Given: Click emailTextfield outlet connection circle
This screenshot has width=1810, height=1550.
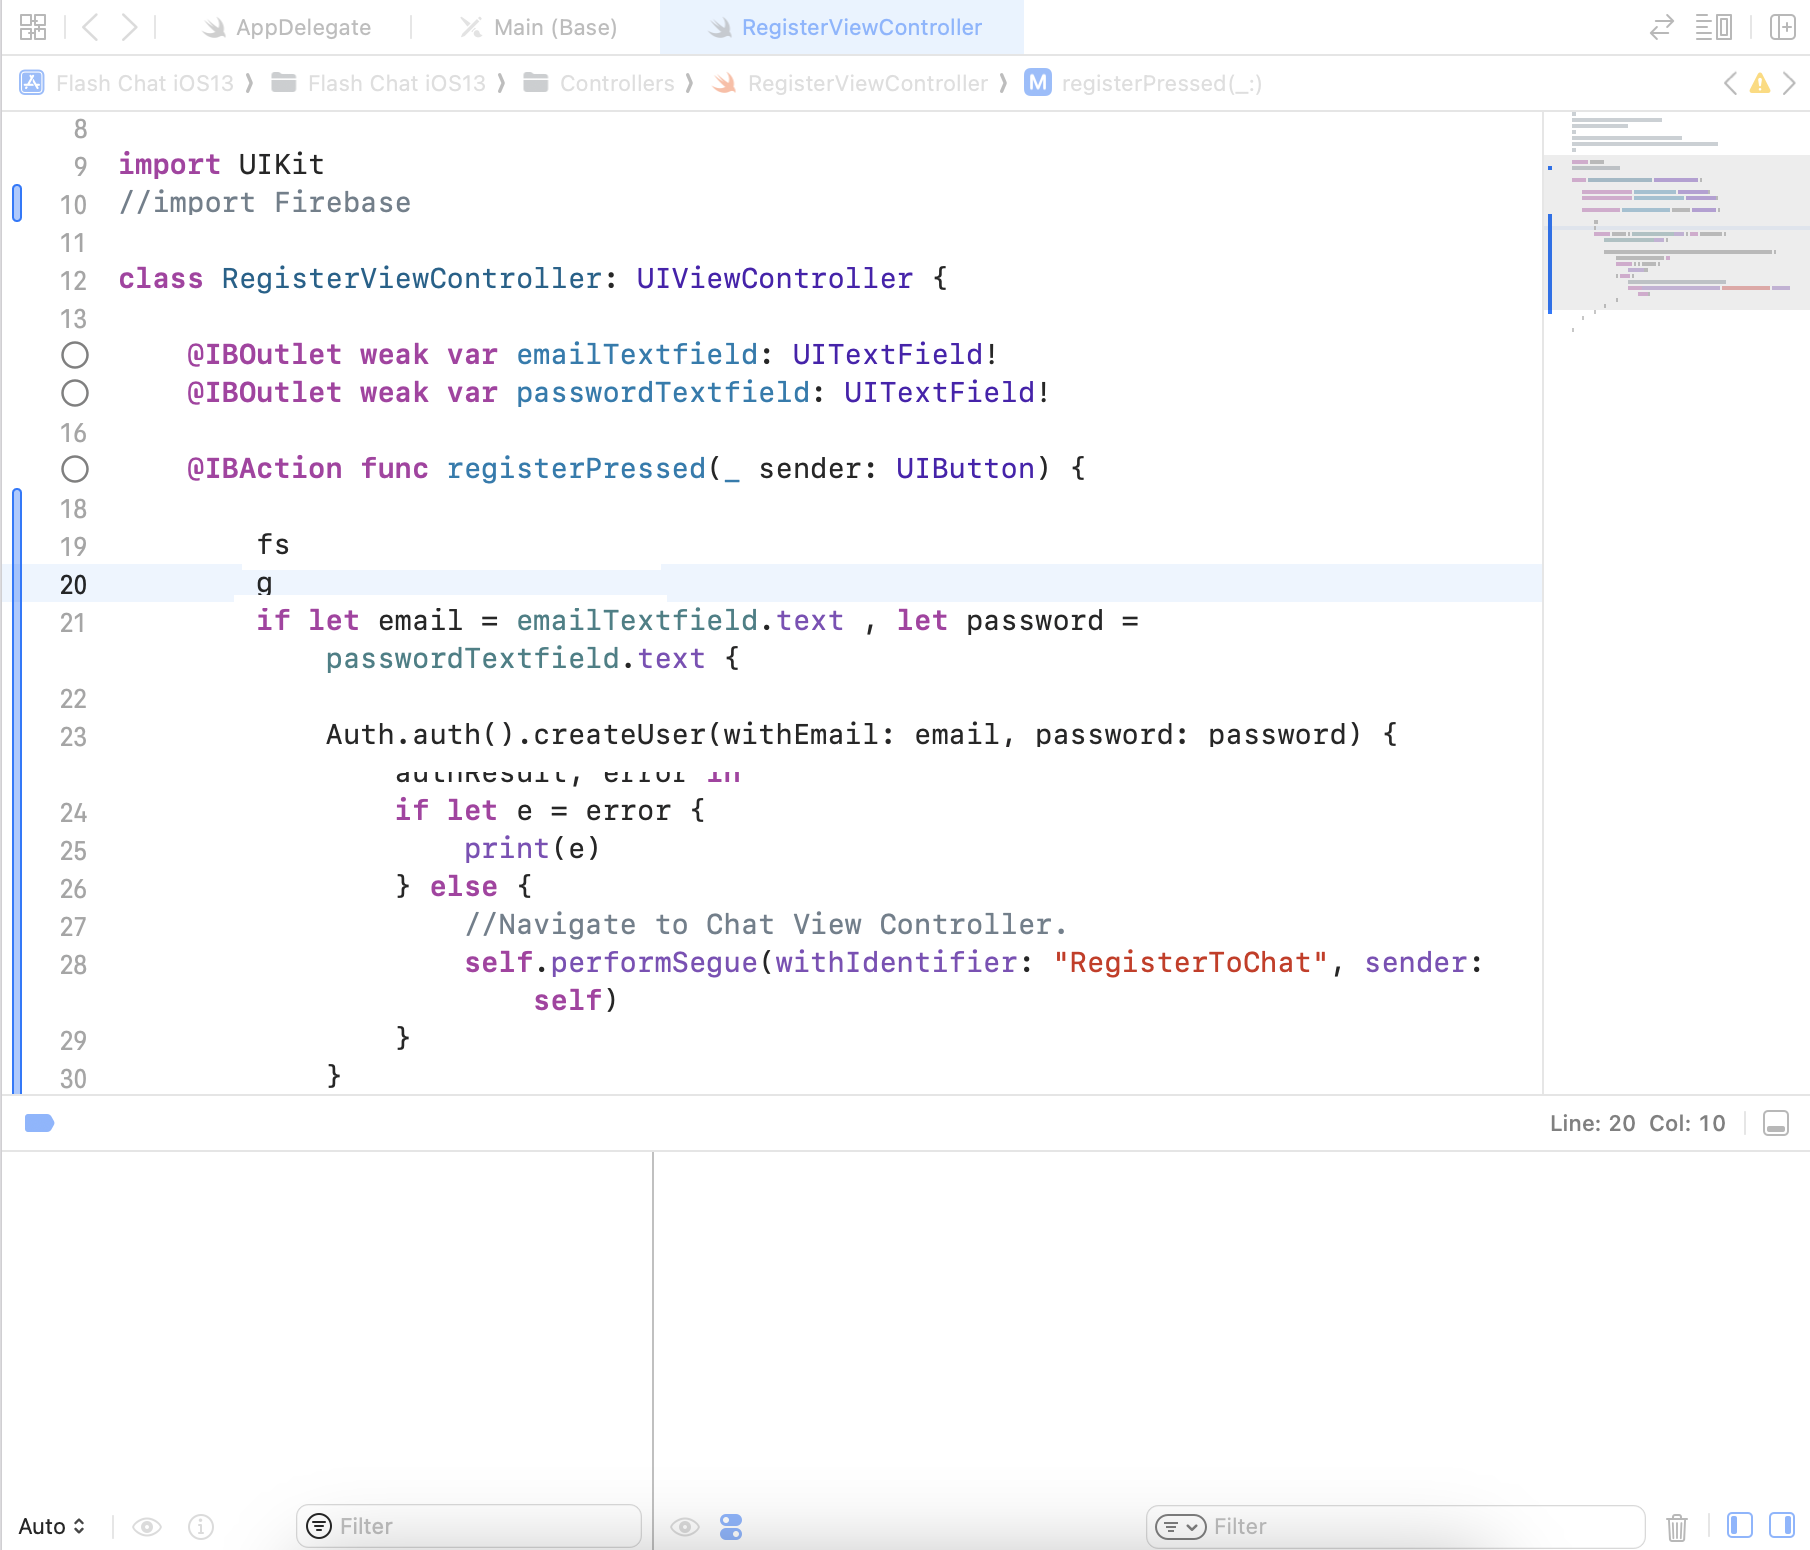Looking at the screenshot, I should point(75,355).
